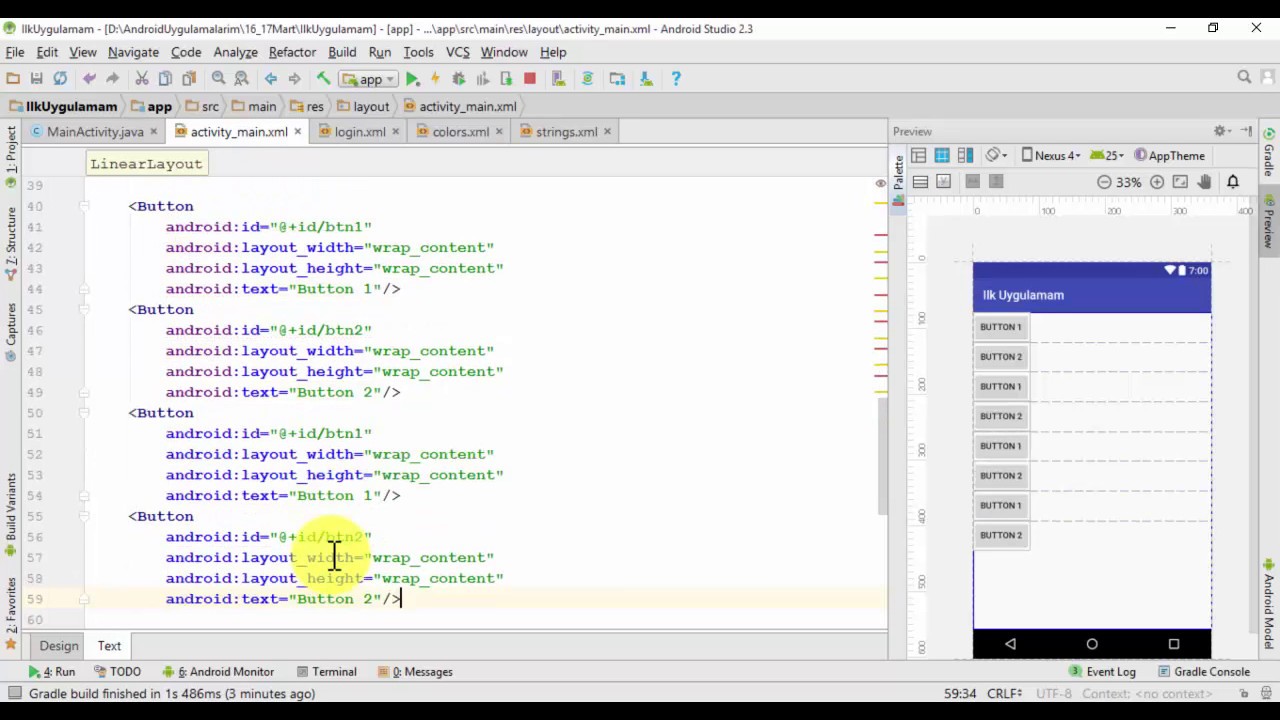Screen dimensions: 1280x720
Task: Select the pan hand tool in Preview
Action: point(1204,182)
